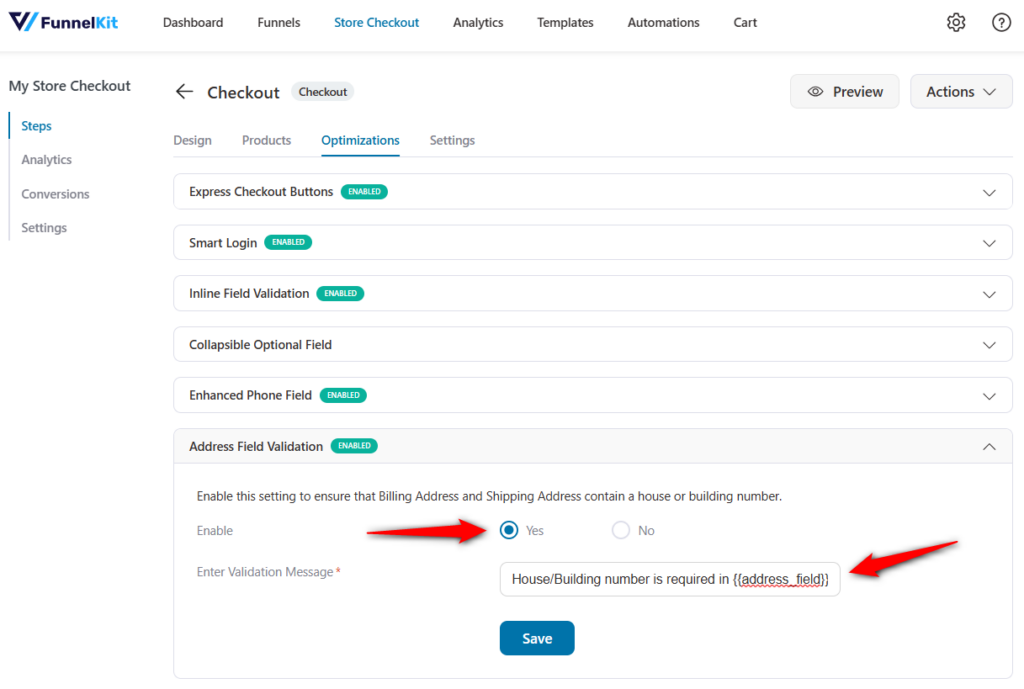Open Cart in top navigation
Image resolution: width=1024 pixels, height=689 pixels.
tap(744, 22)
